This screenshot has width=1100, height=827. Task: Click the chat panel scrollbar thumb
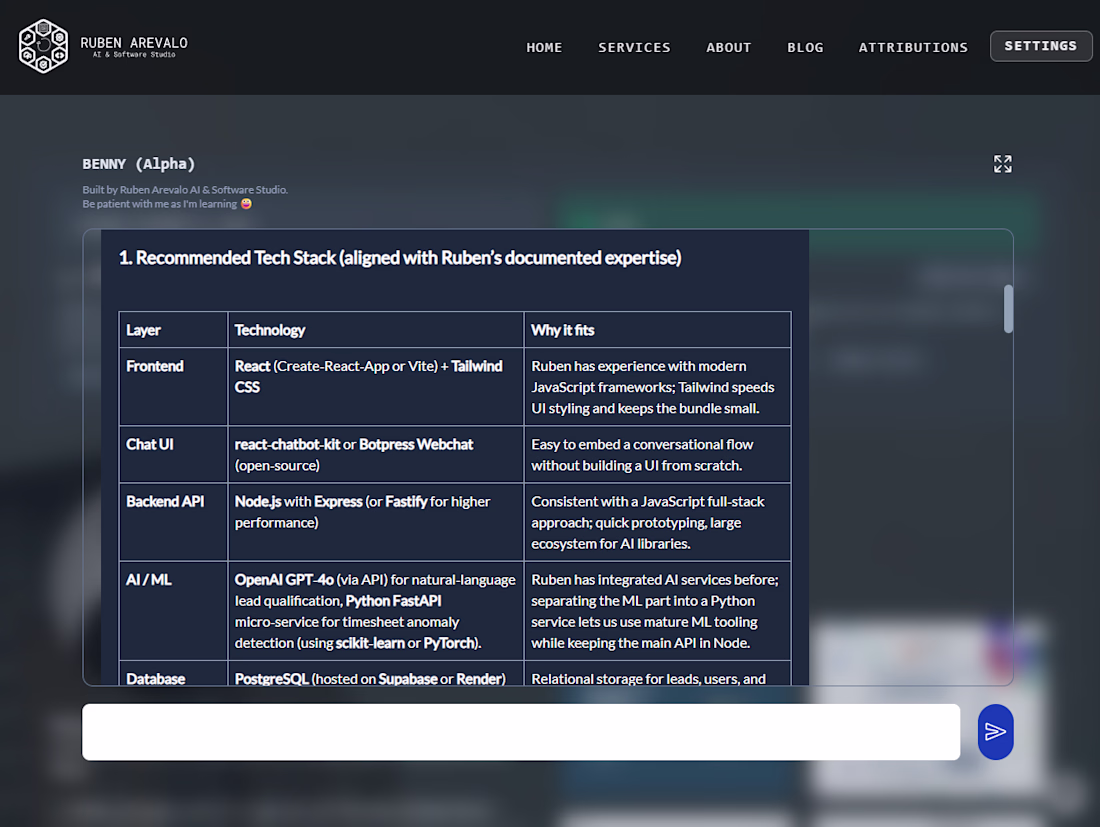coord(1008,309)
